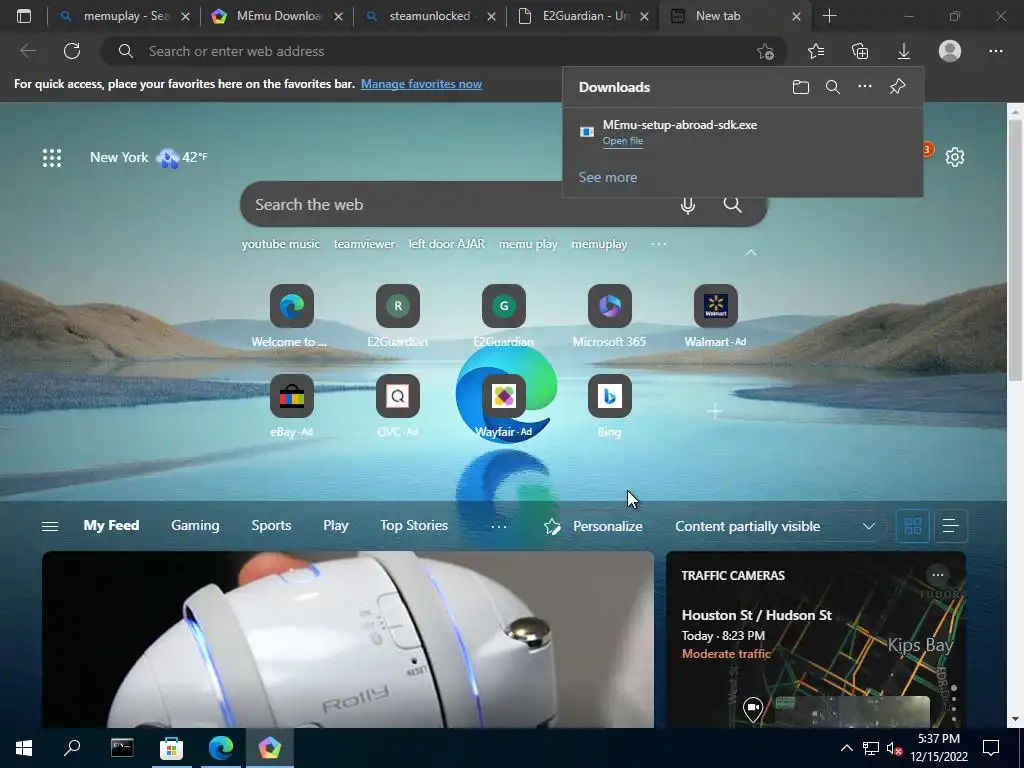Open Windows Start menu

pyautogui.click(x=24, y=748)
